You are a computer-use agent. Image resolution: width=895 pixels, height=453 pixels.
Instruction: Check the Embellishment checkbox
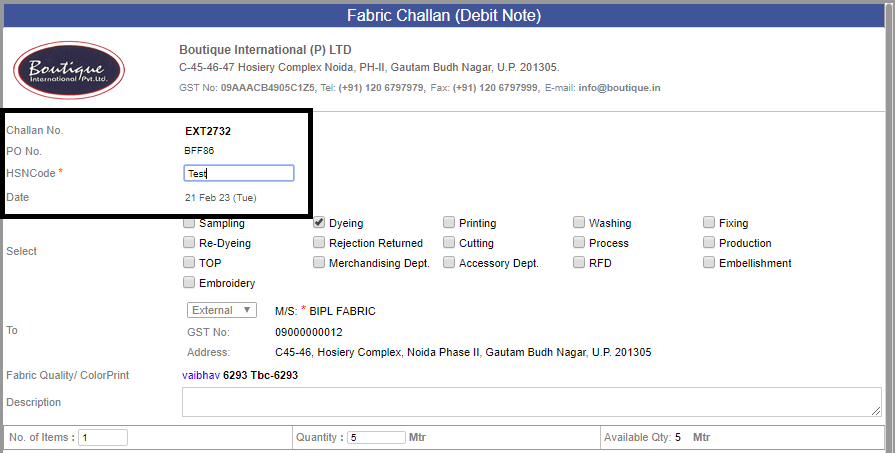(x=709, y=262)
